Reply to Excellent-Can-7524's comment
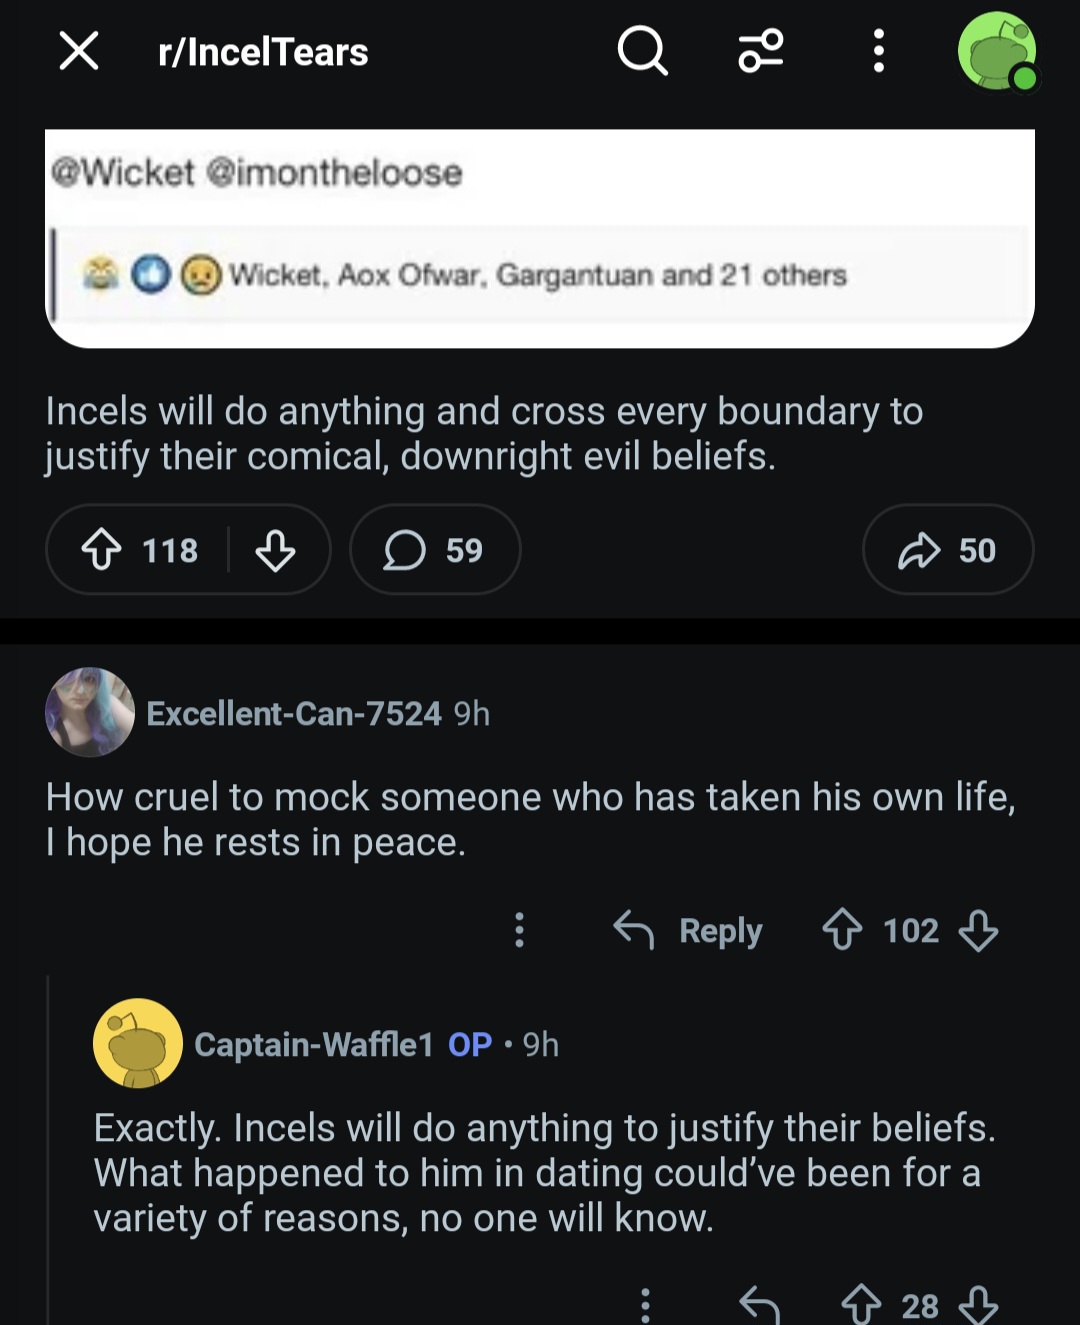This screenshot has width=1080, height=1325. tap(688, 930)
